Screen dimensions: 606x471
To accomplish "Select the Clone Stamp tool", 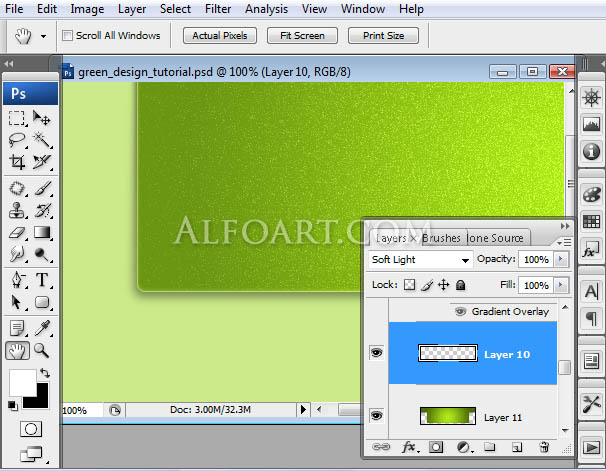I will 17,211.
